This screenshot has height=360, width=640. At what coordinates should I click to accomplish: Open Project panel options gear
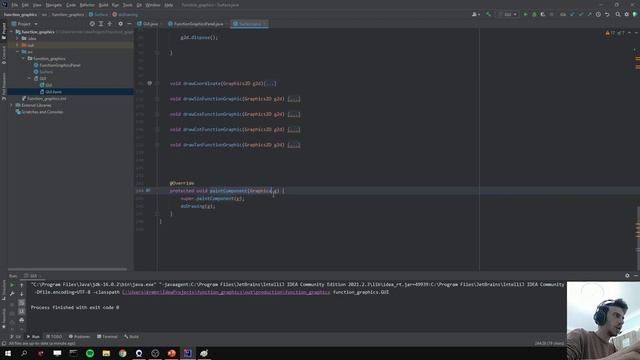coord(120,24)
